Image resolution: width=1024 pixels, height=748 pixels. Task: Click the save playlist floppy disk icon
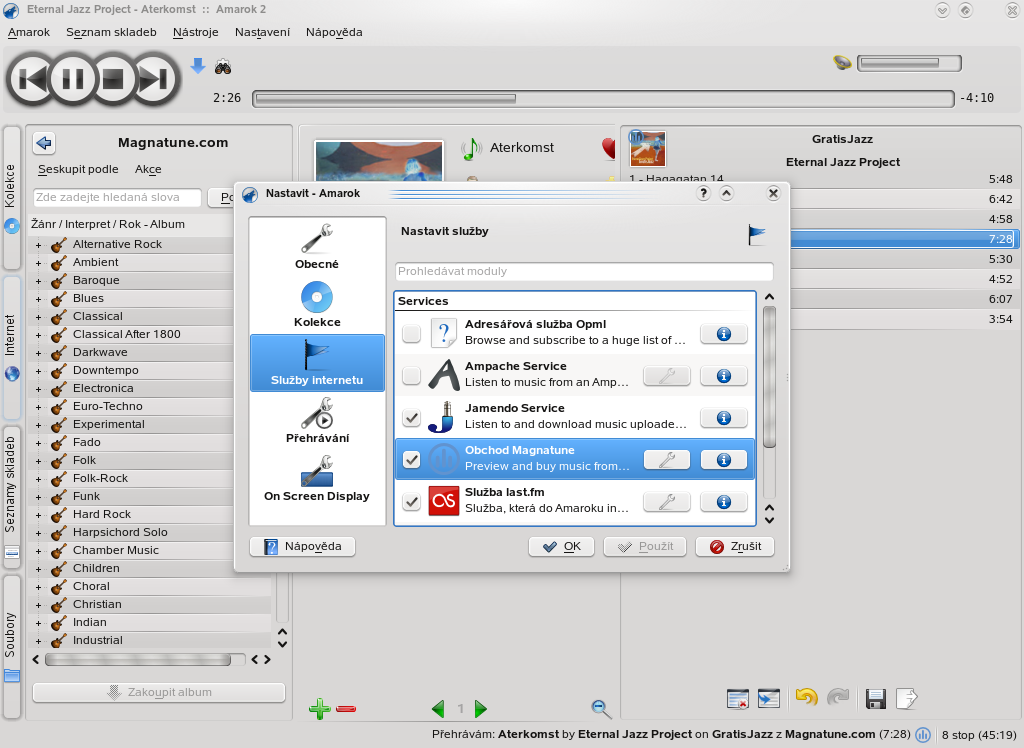point(876,699)
